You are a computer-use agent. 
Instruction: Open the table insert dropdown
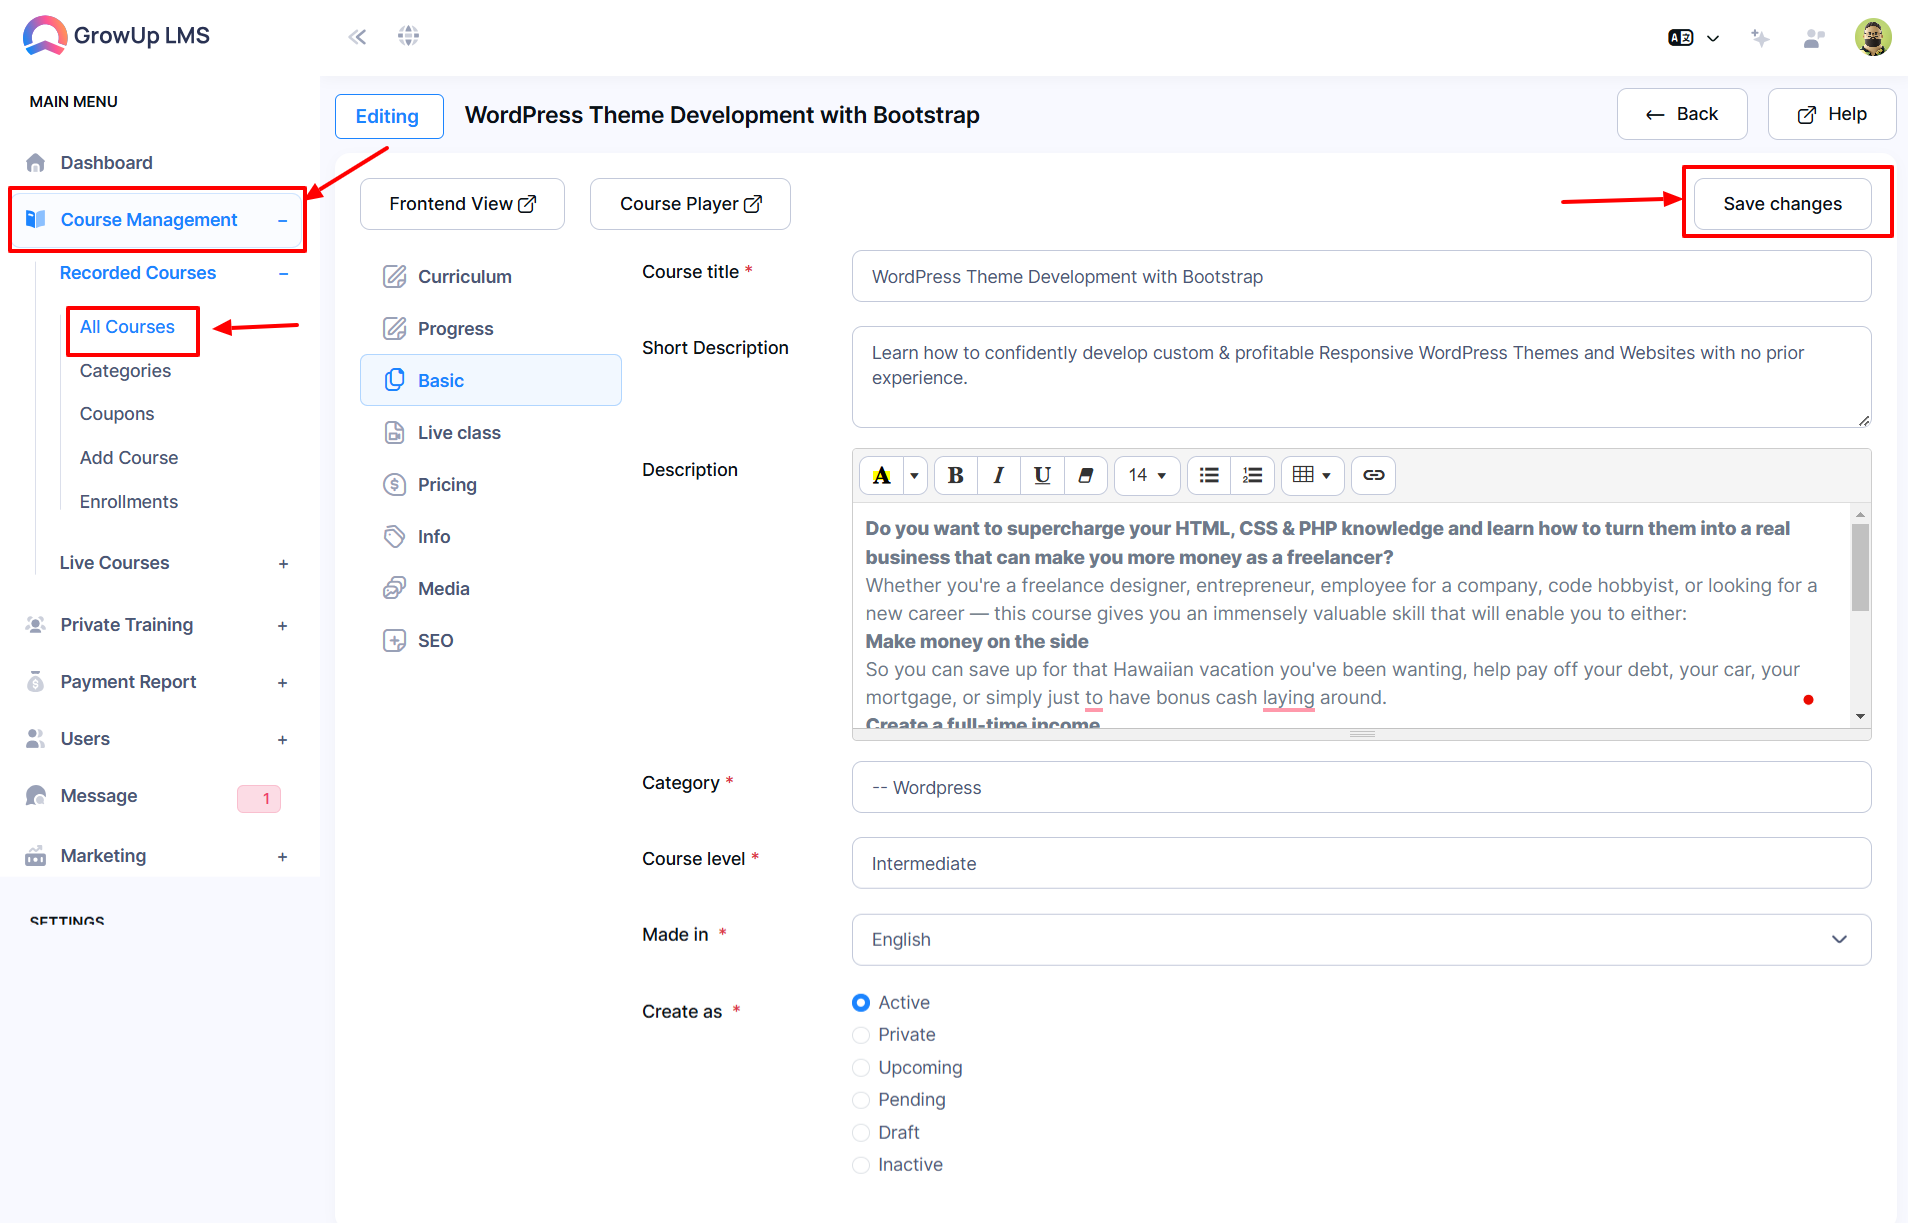pyautogui.click(x=1312, y=475)
